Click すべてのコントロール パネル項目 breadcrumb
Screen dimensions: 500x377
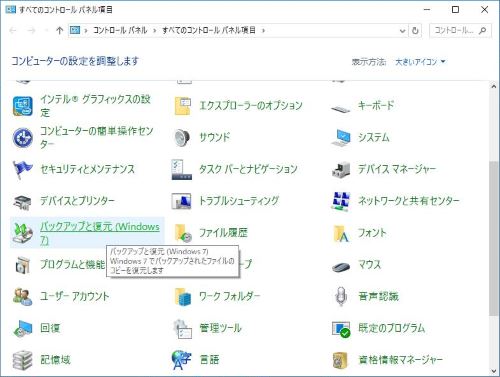[x=209, y=30]
